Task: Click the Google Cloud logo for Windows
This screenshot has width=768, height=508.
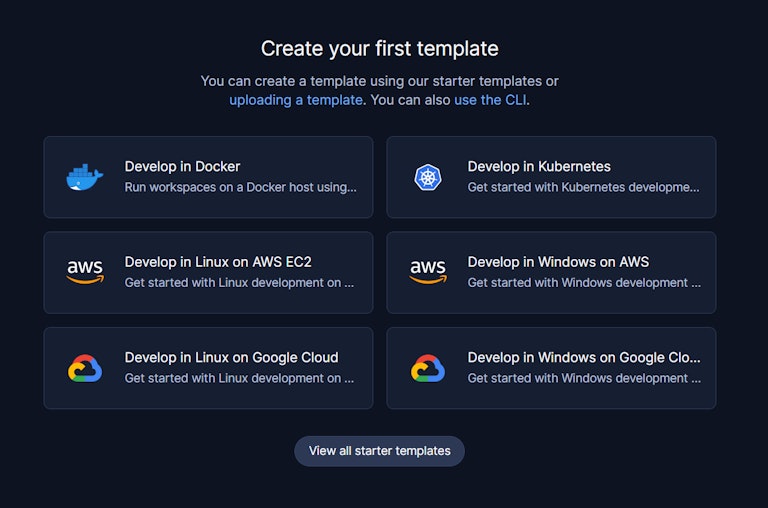Action: tap(428, 368)
